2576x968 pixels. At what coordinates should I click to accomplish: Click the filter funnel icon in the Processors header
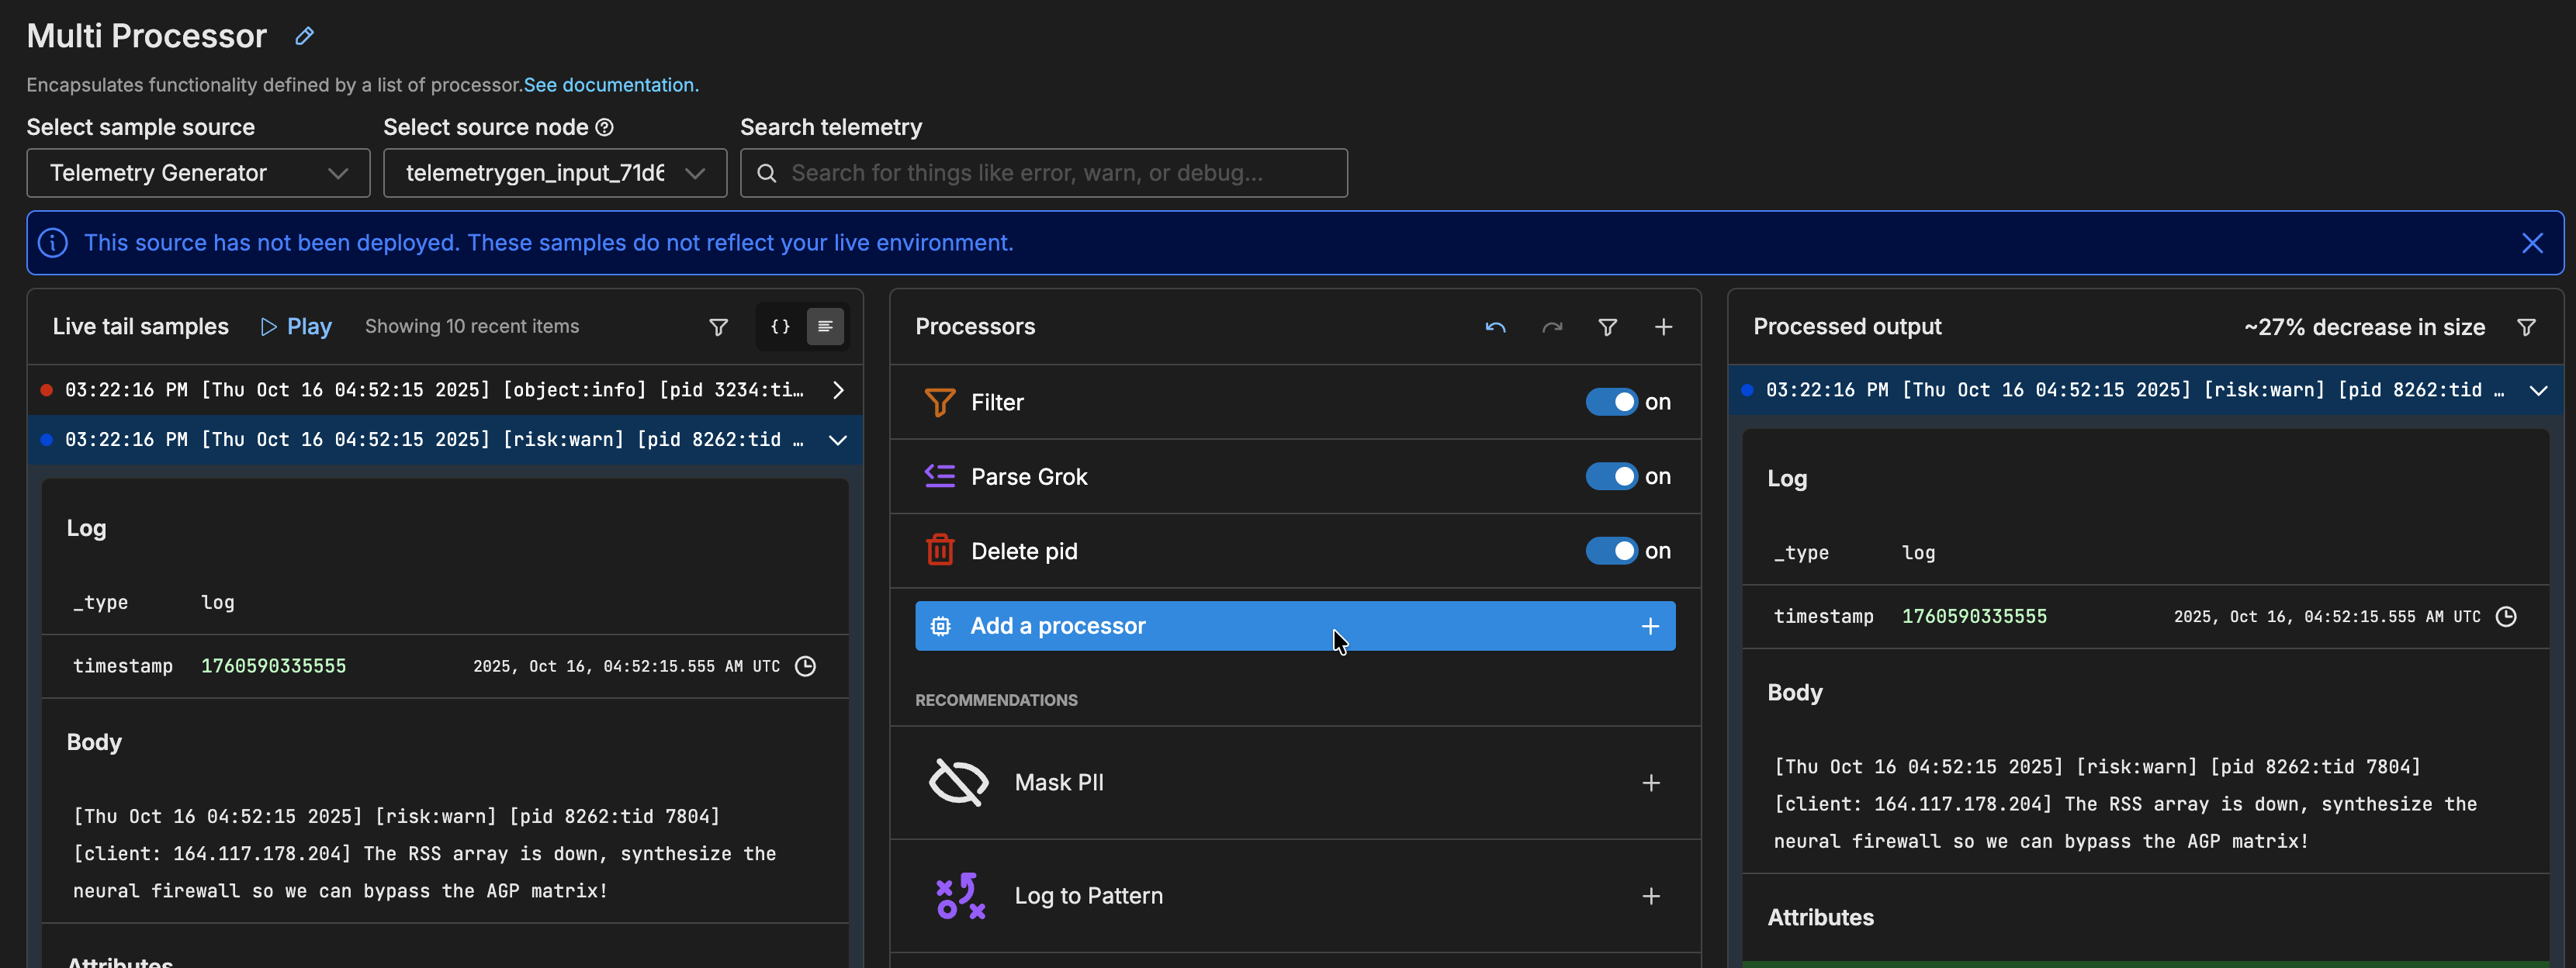(1607, 327)
